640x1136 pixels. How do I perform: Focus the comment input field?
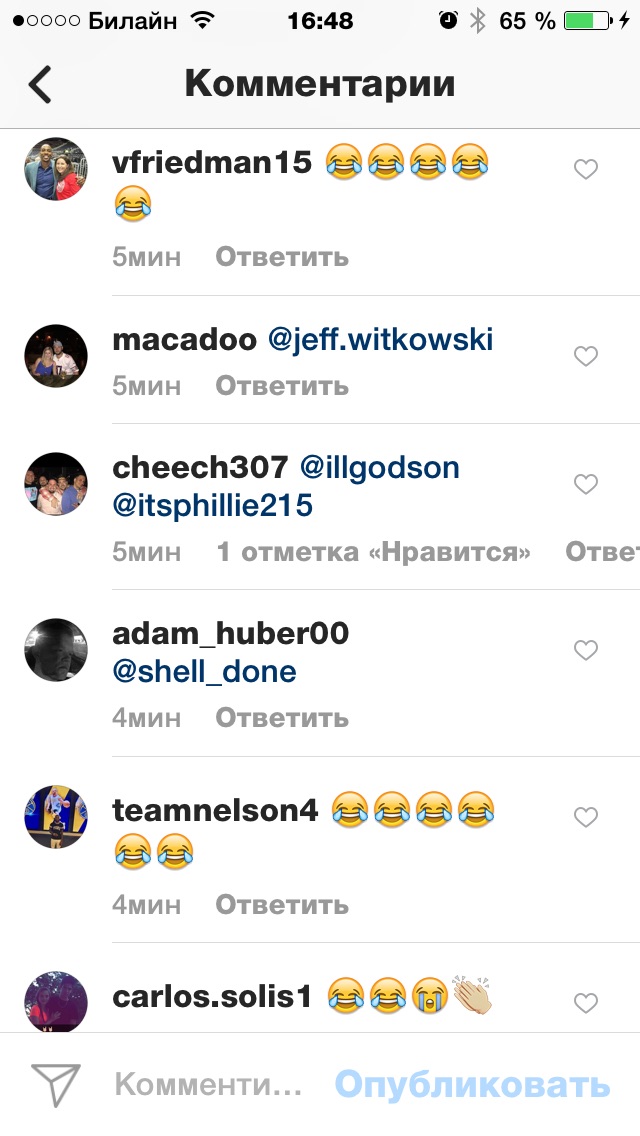(x=208, y=1085)
